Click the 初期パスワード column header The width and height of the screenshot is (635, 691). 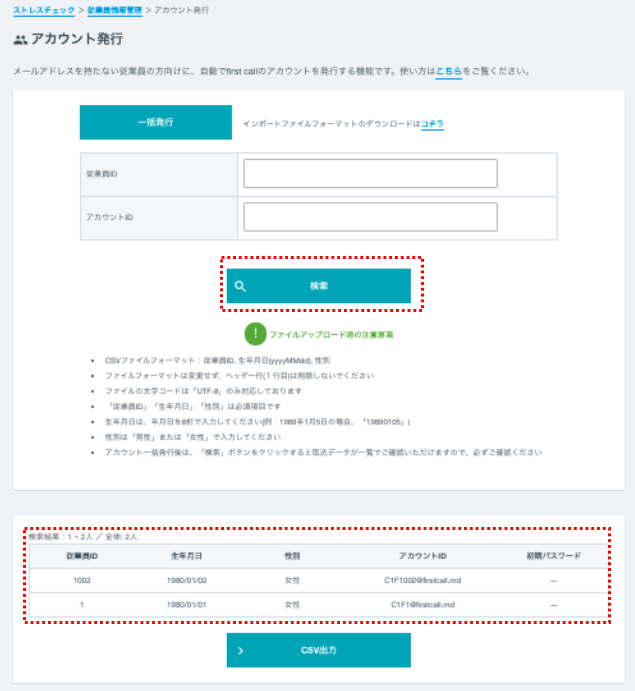coord(553,556)
